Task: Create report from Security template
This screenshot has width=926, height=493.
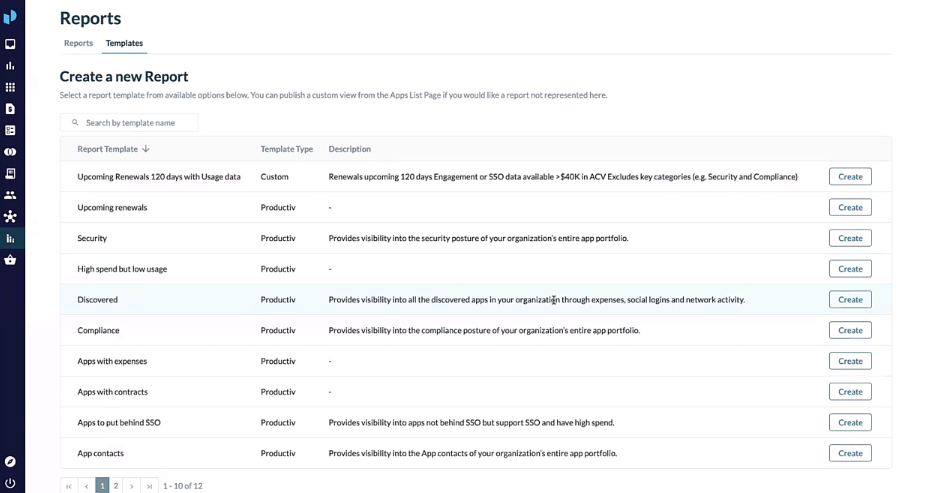Action: pyautogui.click(x=850, y=238)
